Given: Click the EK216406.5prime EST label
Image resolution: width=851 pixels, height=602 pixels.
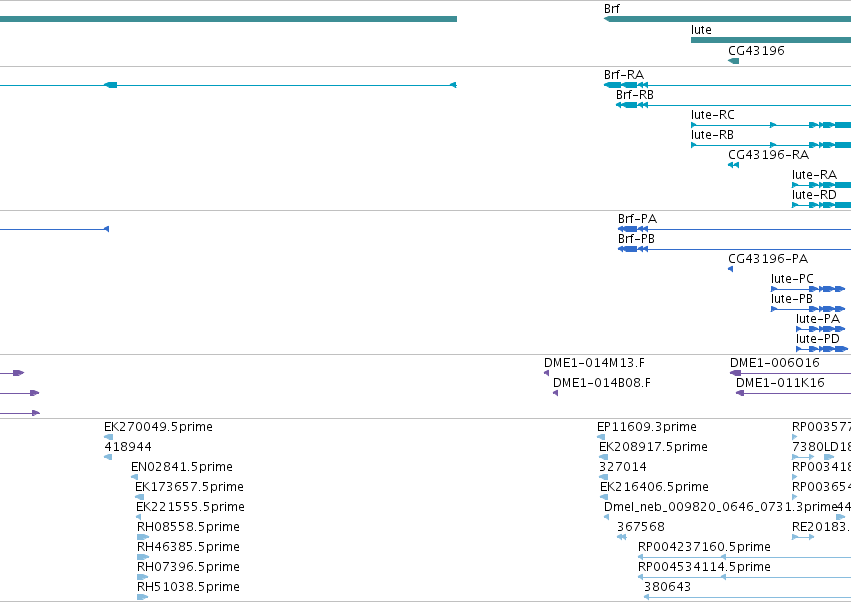Looking at the screenshot, I should (654, 487).
